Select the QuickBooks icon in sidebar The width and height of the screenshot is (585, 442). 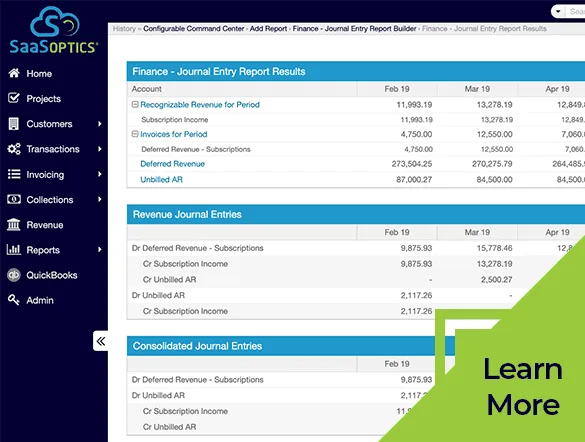point(14,275)
